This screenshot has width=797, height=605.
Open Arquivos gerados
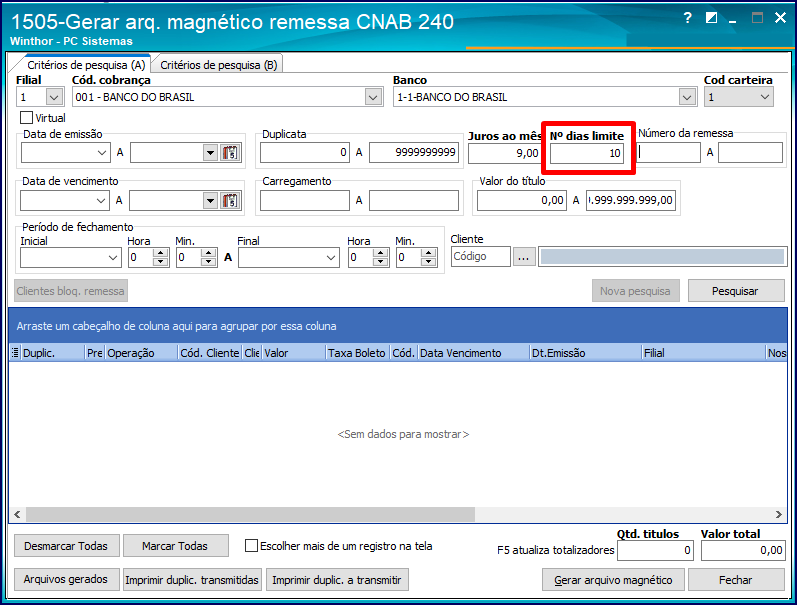click(66, 580)
